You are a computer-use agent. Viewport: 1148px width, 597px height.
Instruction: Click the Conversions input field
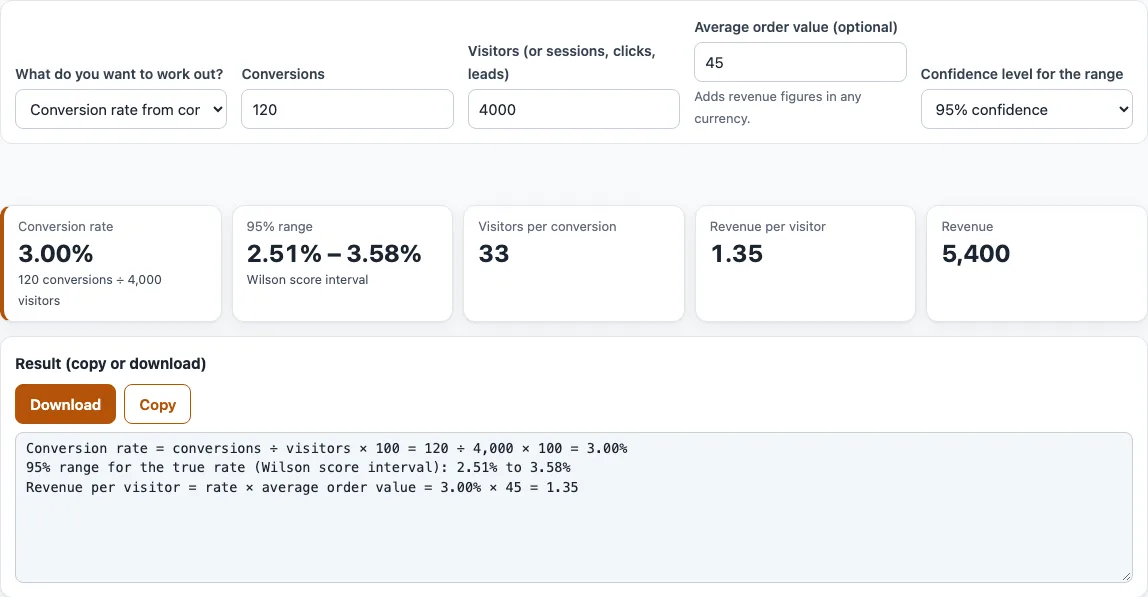pyautogui.click(x=347, y=109)
